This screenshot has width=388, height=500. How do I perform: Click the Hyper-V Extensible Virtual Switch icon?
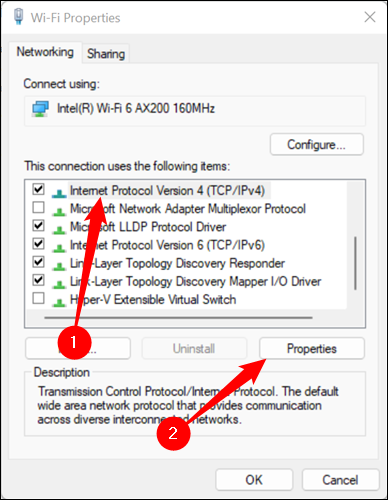pyautogui.click(x=59, y=302)
